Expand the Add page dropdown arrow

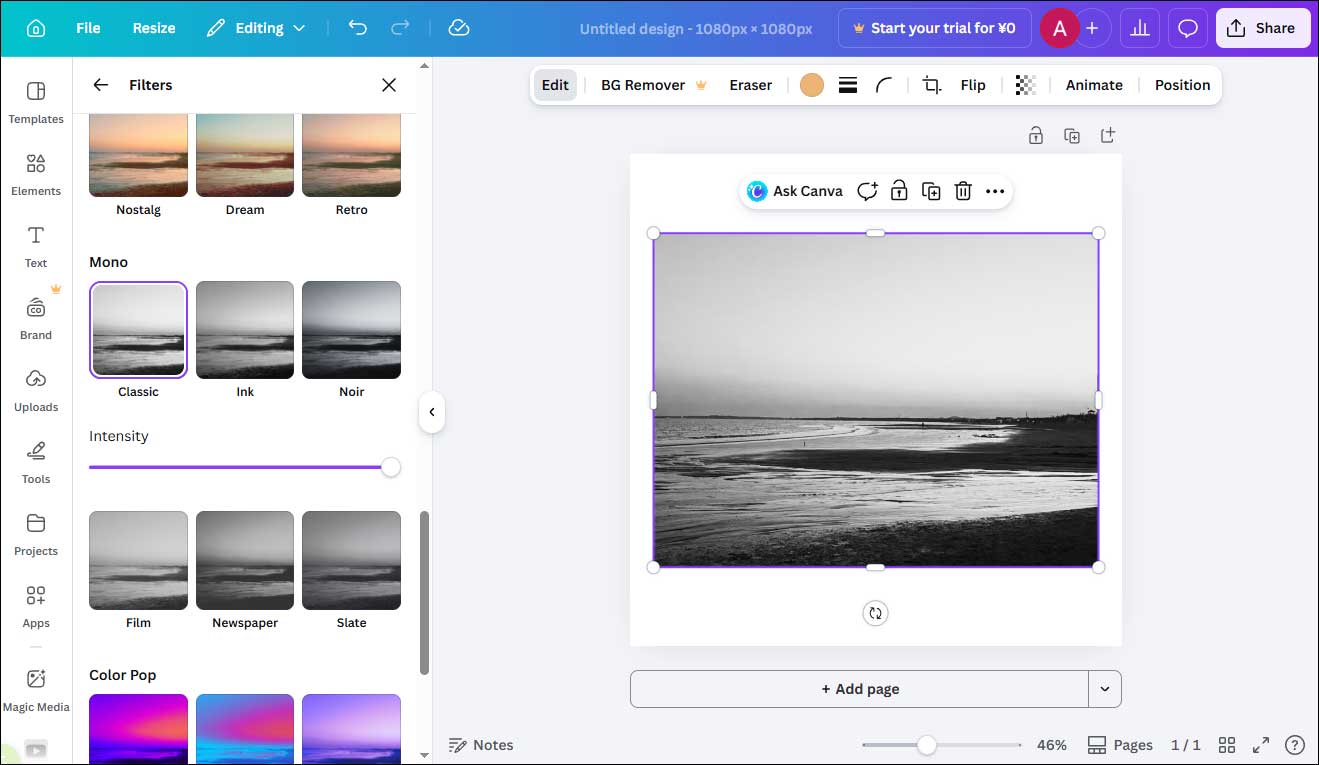click(1104, 688)
